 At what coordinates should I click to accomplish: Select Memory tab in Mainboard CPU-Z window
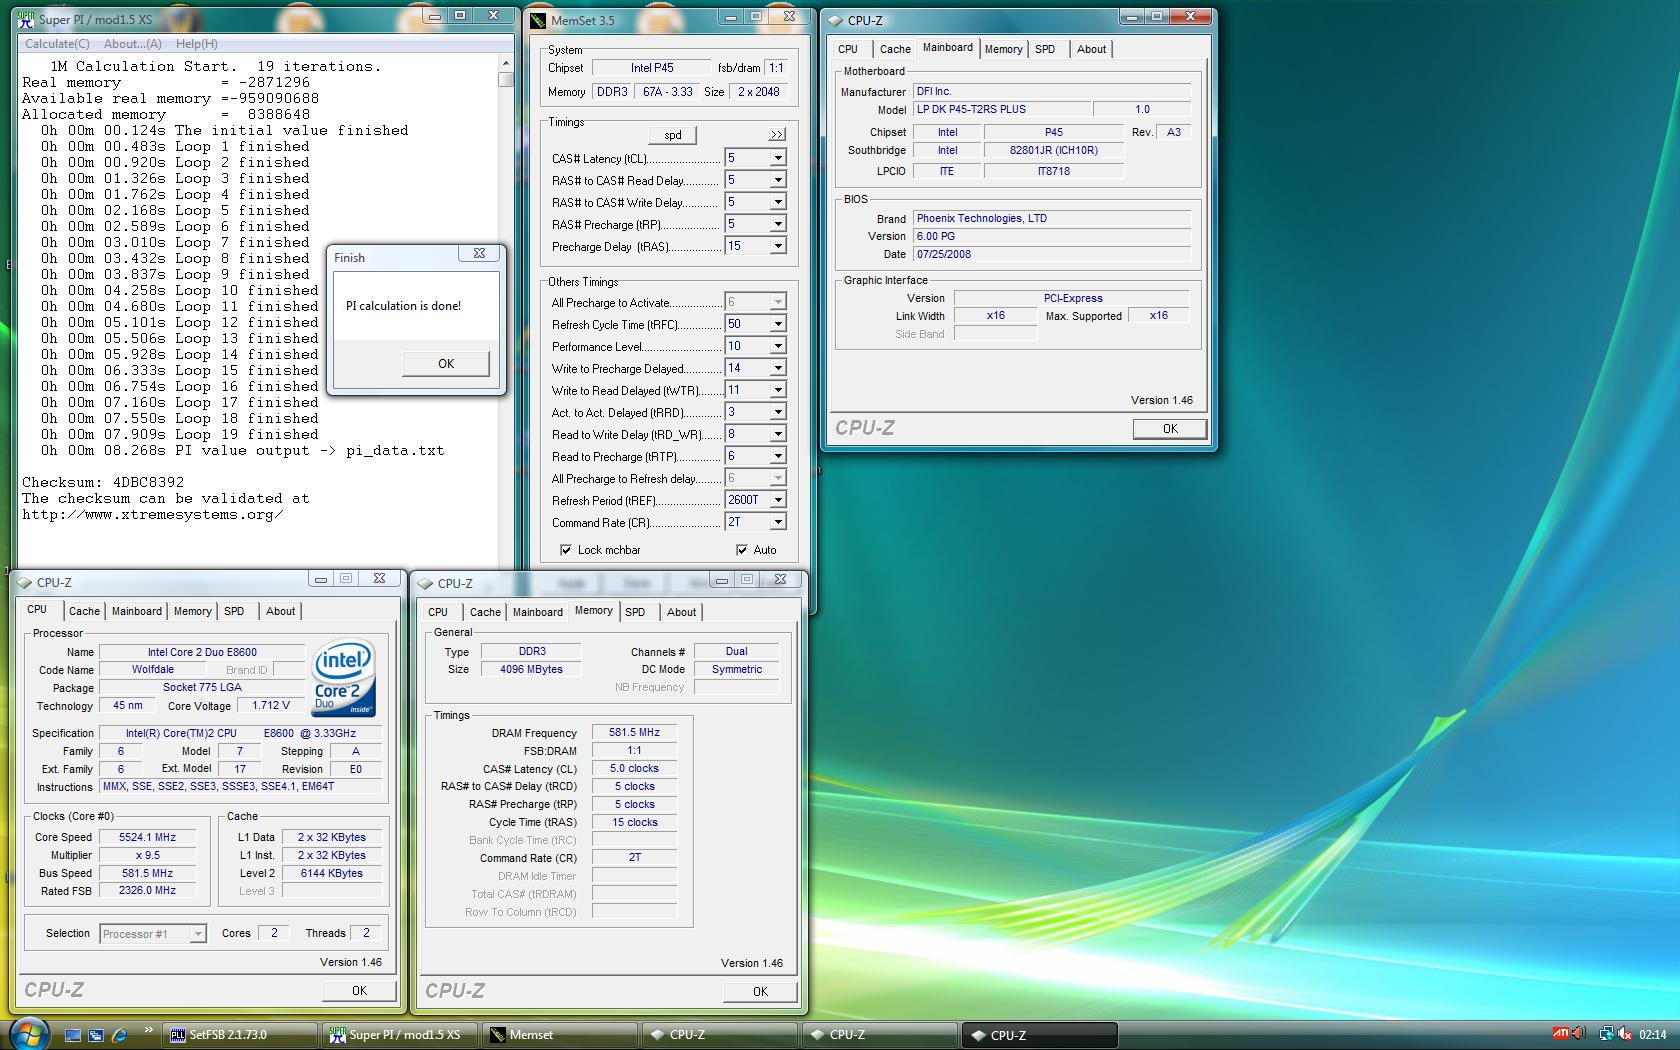(x=1003, y=49)
